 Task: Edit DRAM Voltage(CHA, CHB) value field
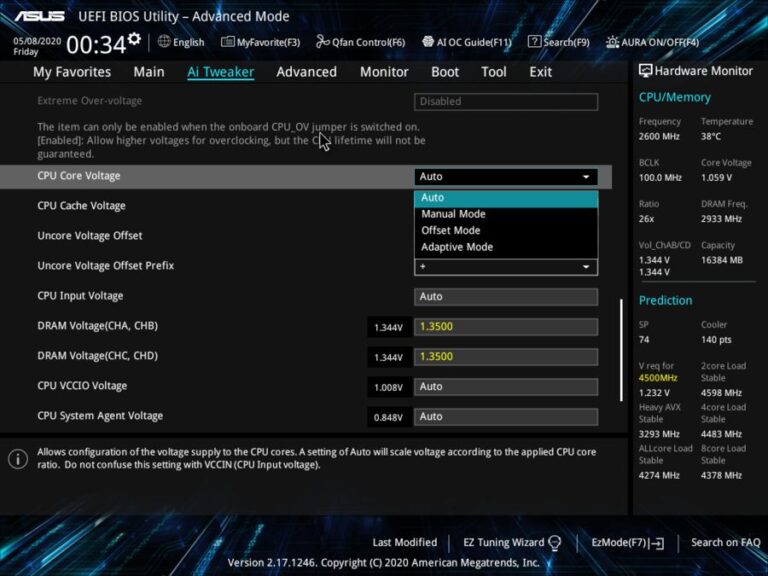click(506, 327)
